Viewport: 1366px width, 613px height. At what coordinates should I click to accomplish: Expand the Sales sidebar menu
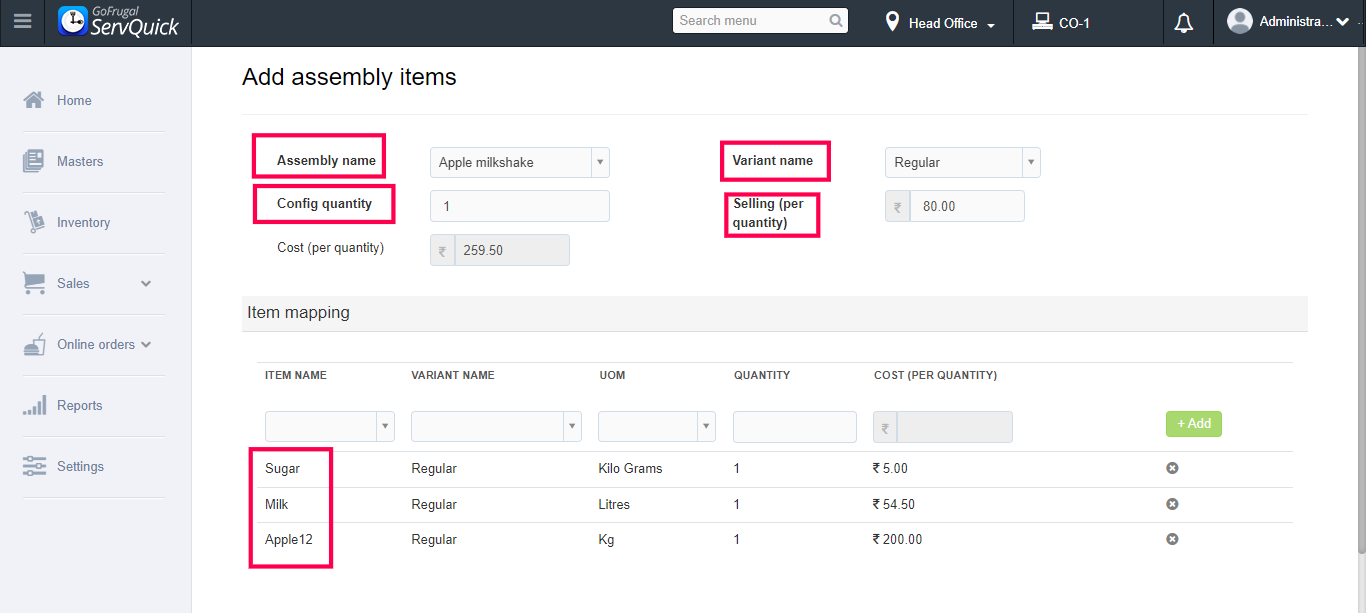(88, 283)
